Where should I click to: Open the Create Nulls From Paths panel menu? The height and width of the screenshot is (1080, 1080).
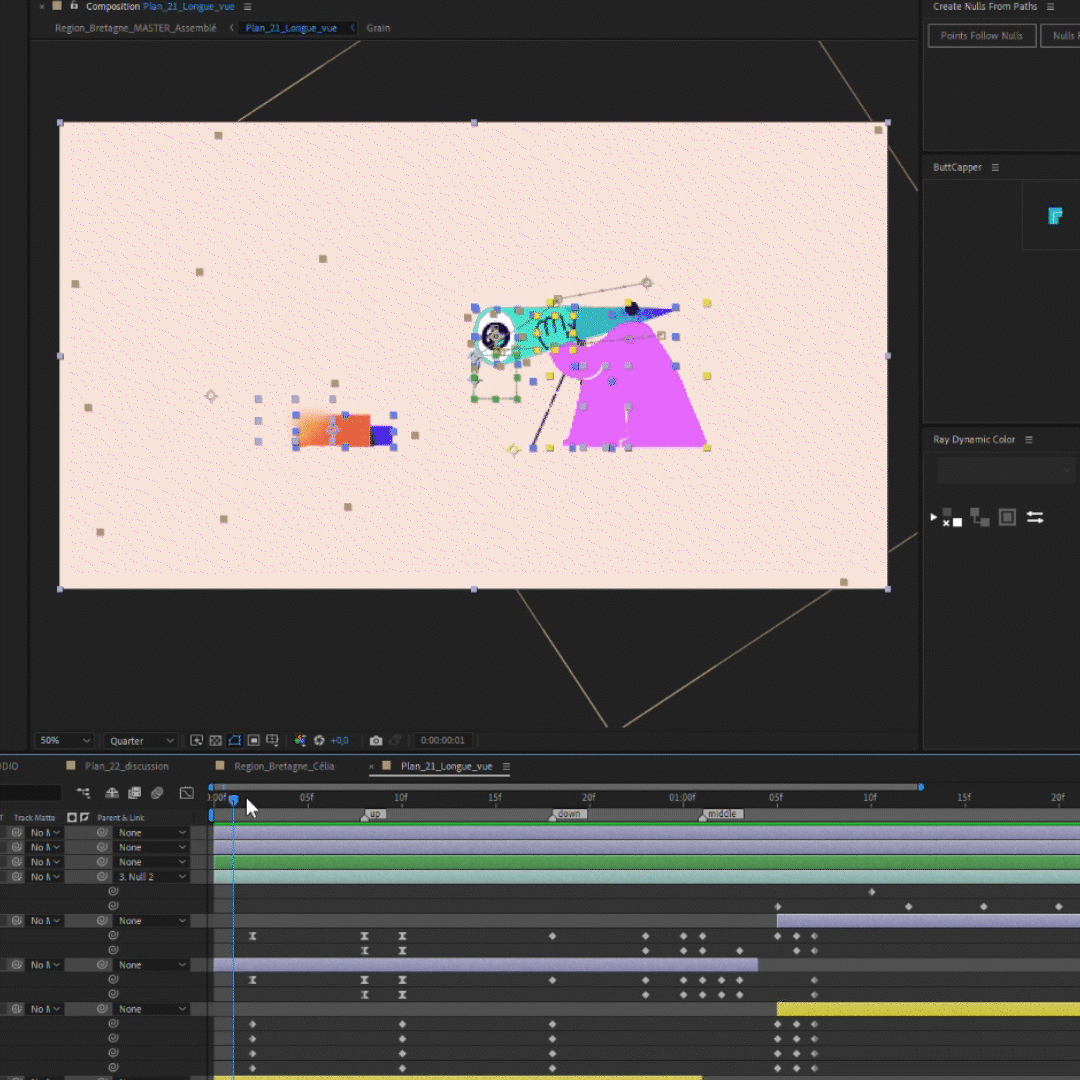point(1050,6)
